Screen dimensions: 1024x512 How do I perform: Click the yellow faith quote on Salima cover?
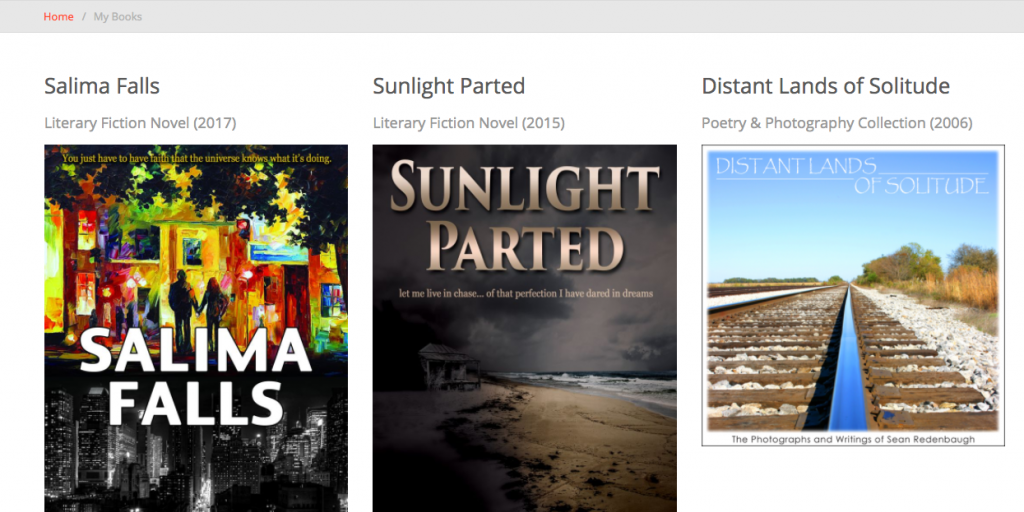196,158
